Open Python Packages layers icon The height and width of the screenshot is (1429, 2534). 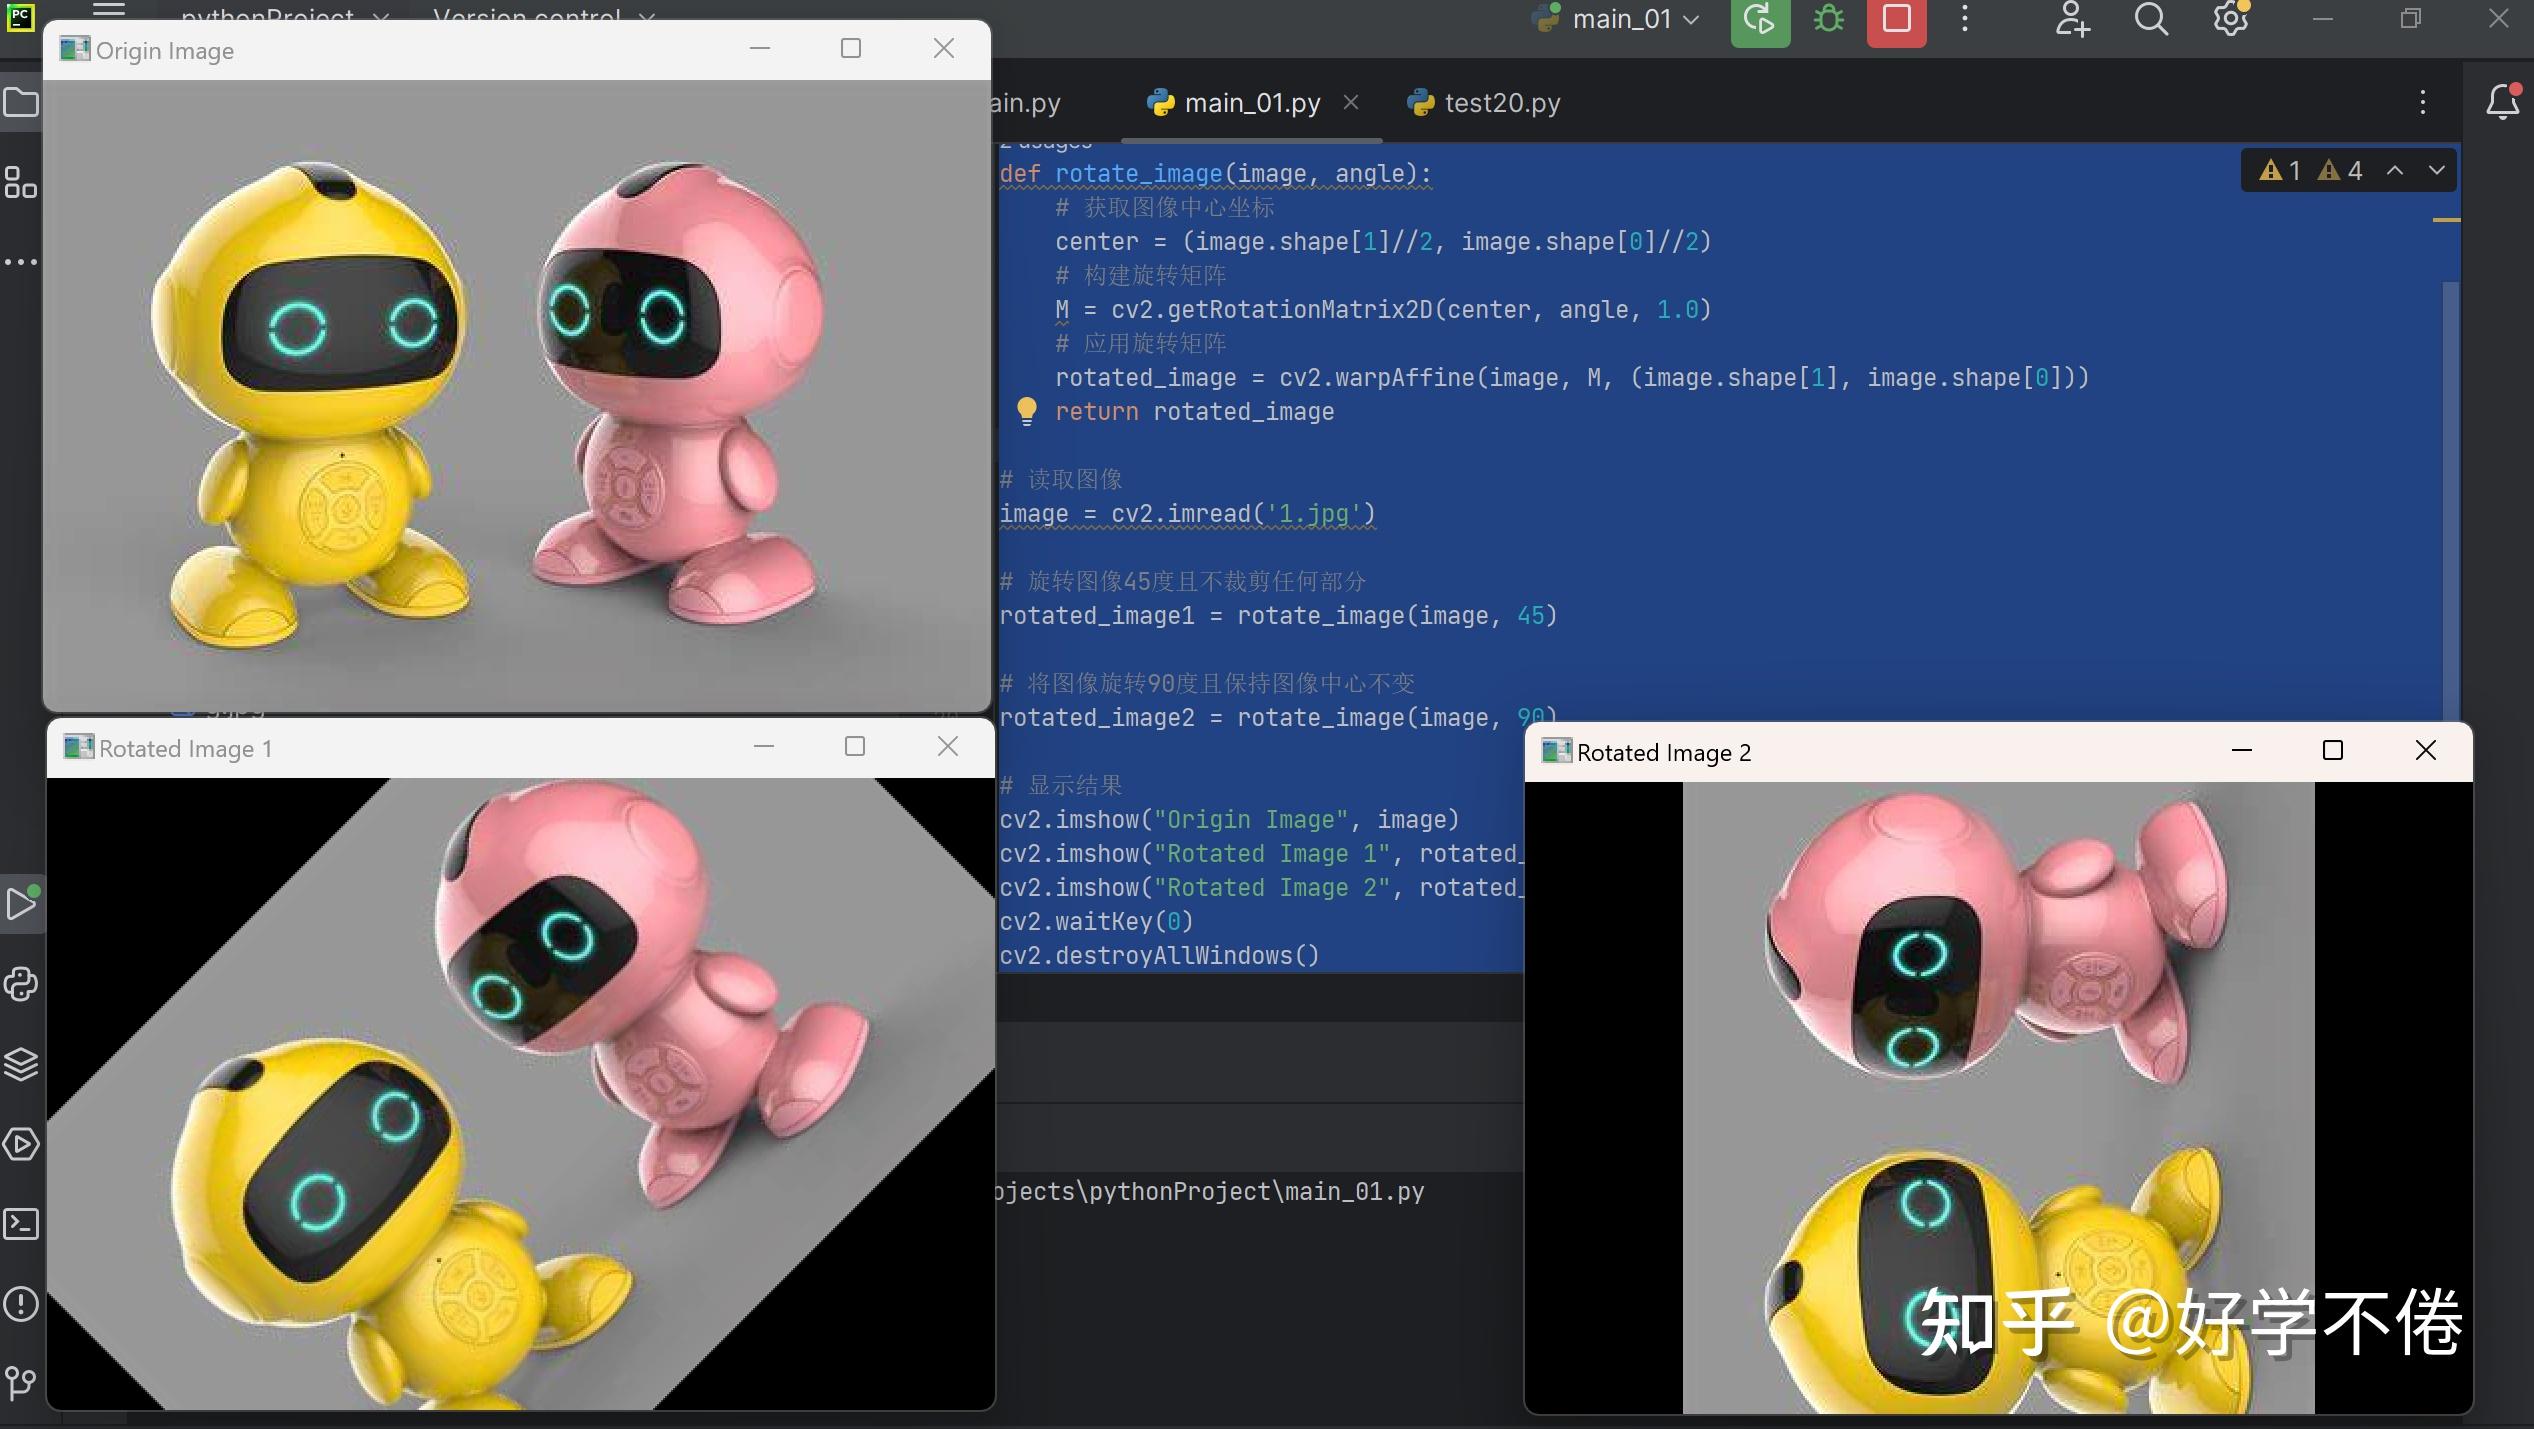click(21, 1064)
